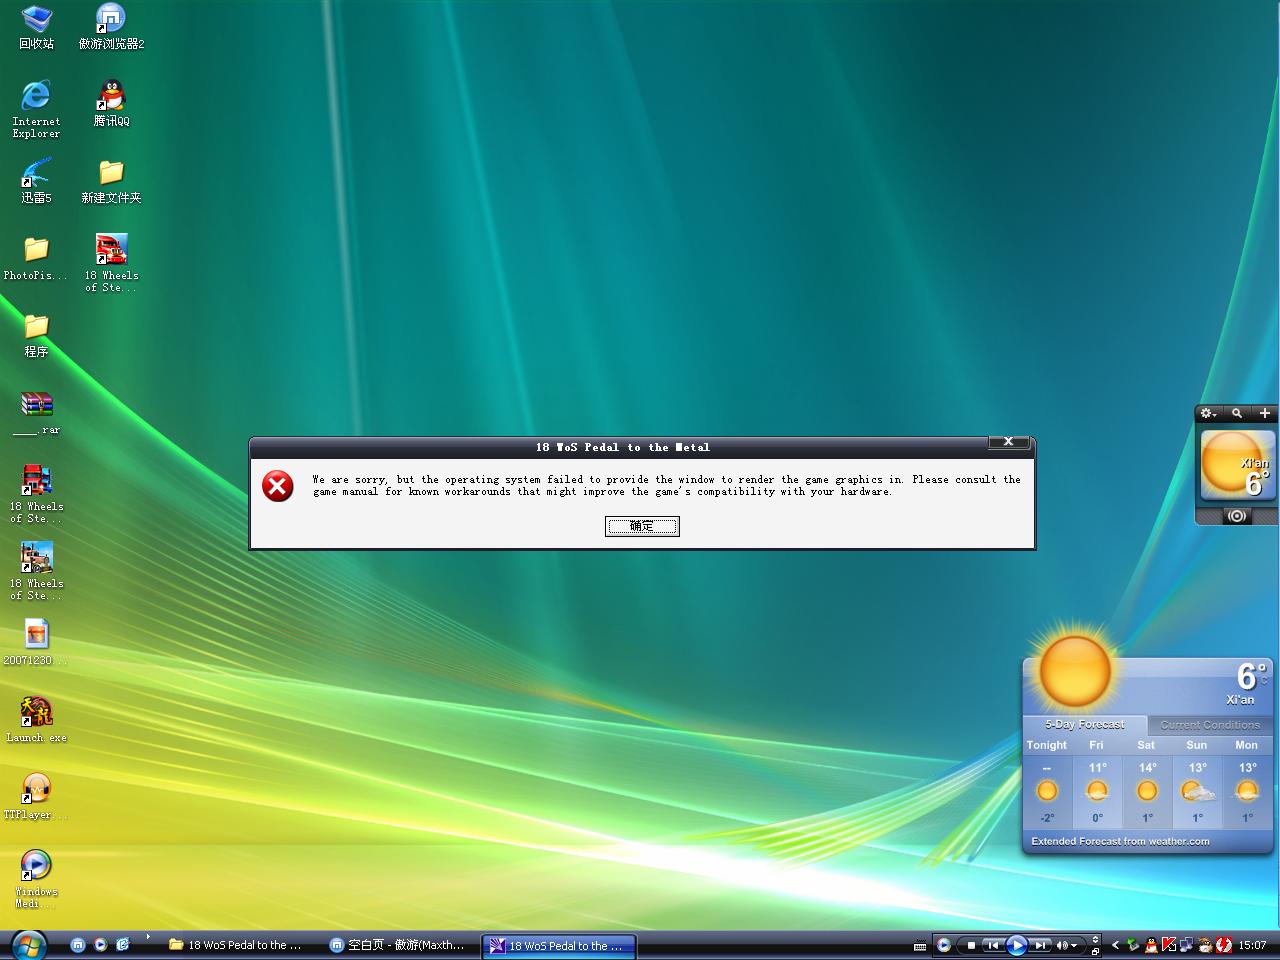Click the keyboard icon on the taskbar
Screen dimensions: 1280x960
[920, 946]
